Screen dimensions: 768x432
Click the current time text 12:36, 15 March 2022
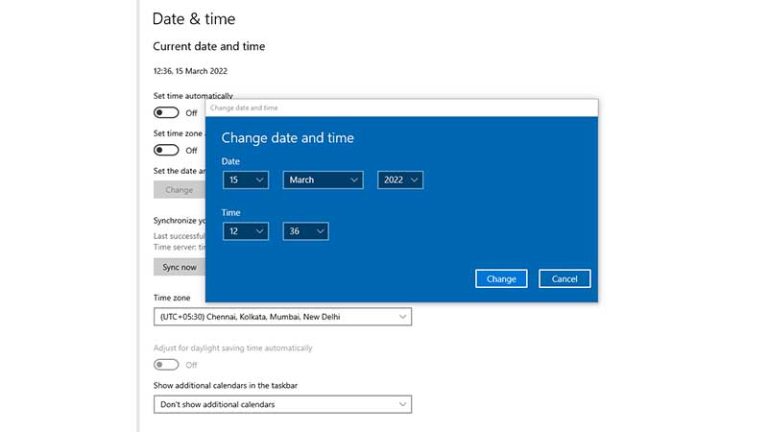coord(190,72)
